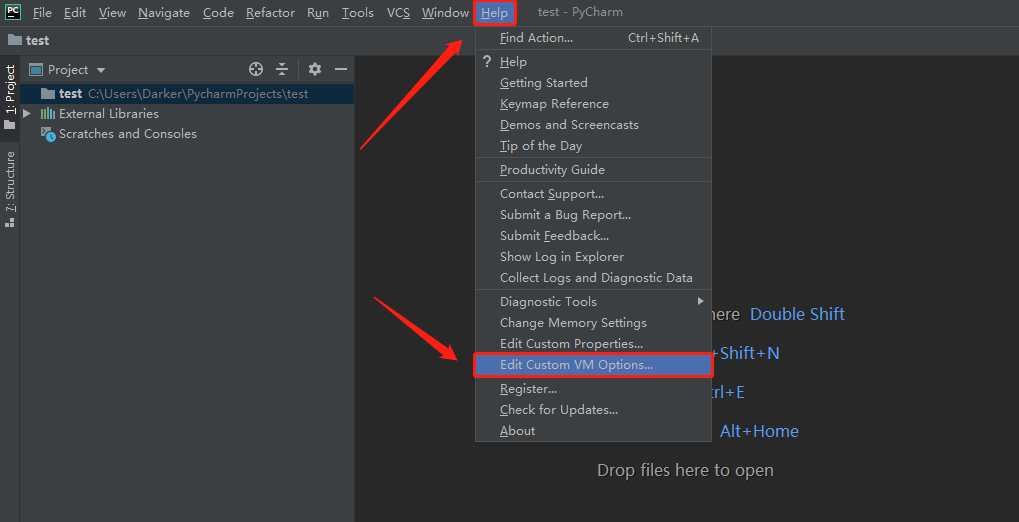Select the Scratches and Consoles icon
This screenshot has height=522, width=1019.
(48, 135)
